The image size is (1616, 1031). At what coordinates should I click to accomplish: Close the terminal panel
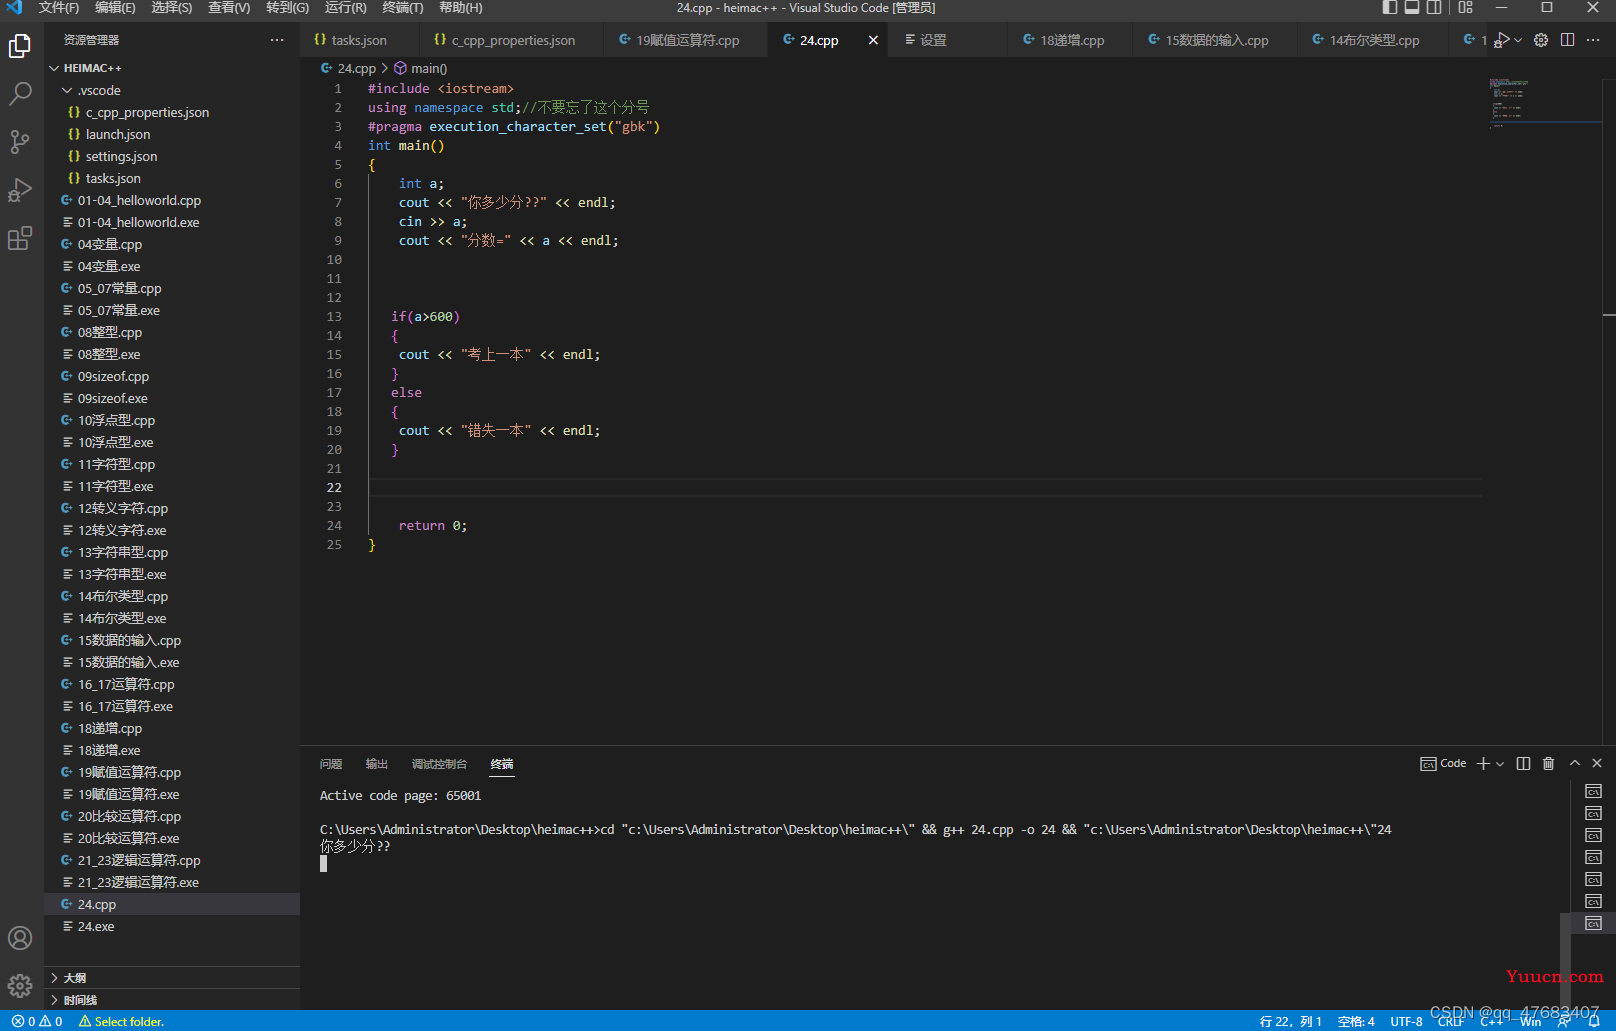tap(1597, 763)
